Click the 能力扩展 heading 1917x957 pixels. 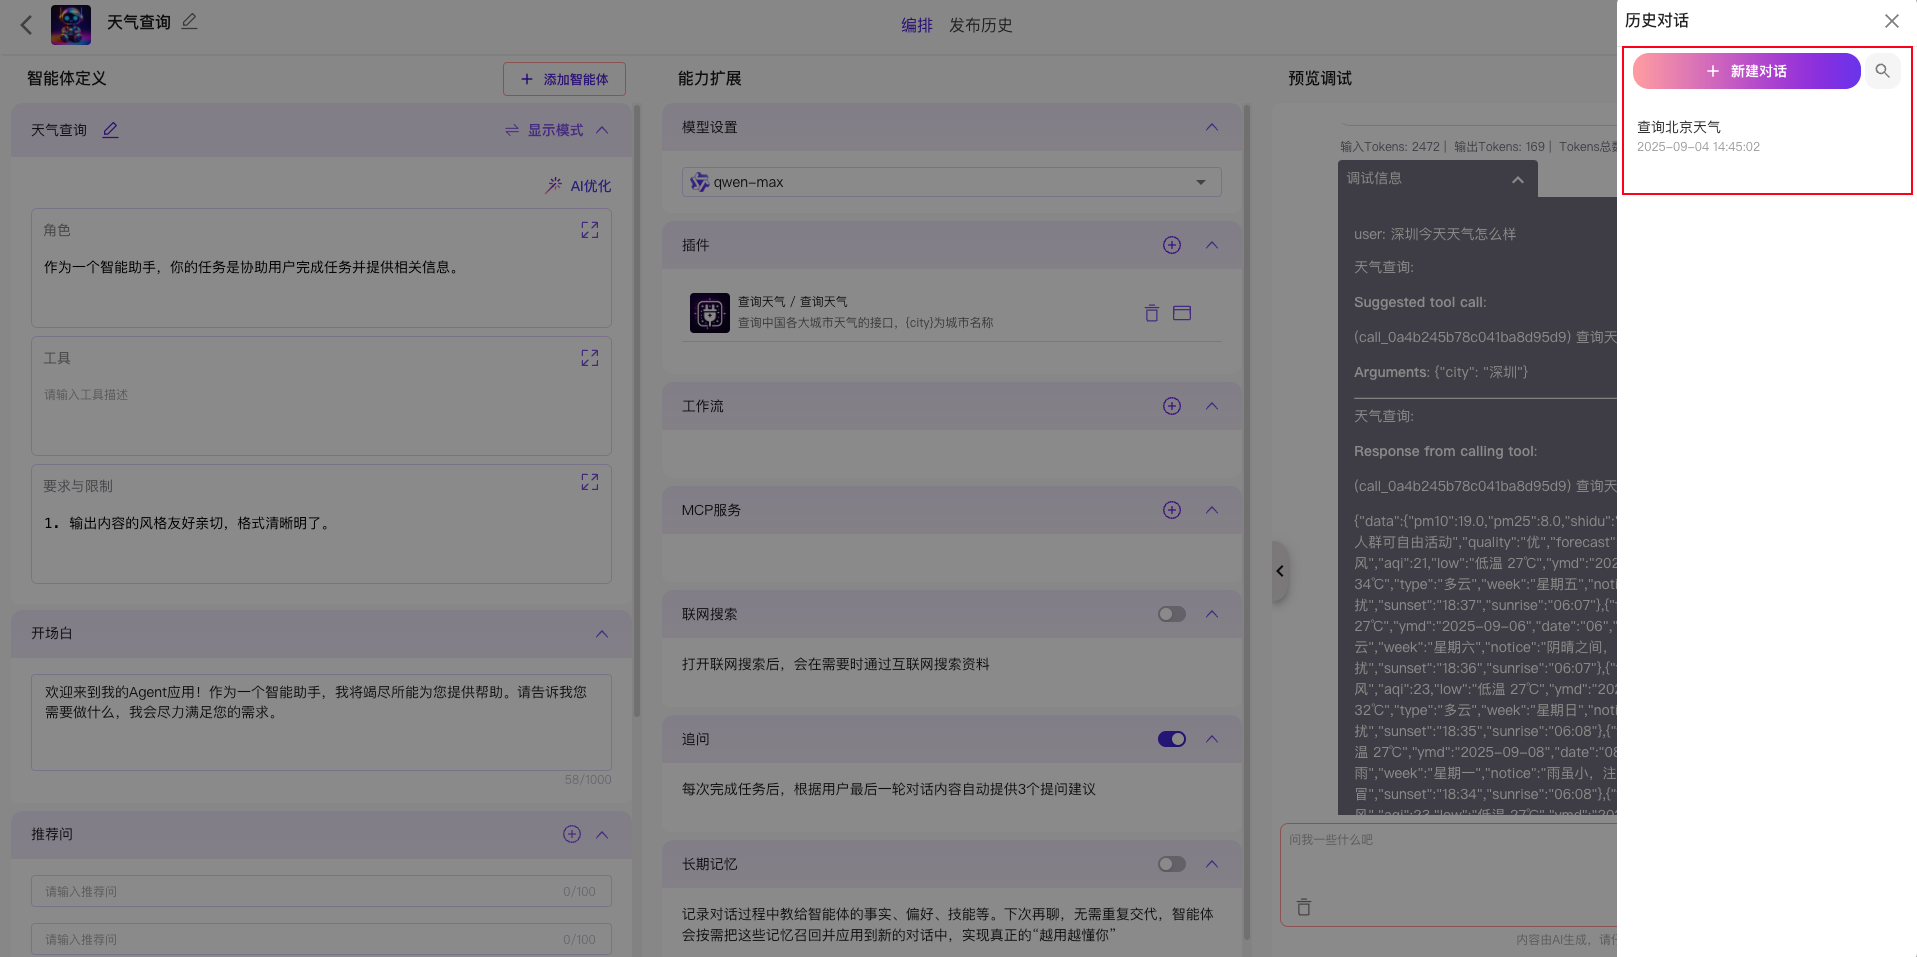(709, 78)
